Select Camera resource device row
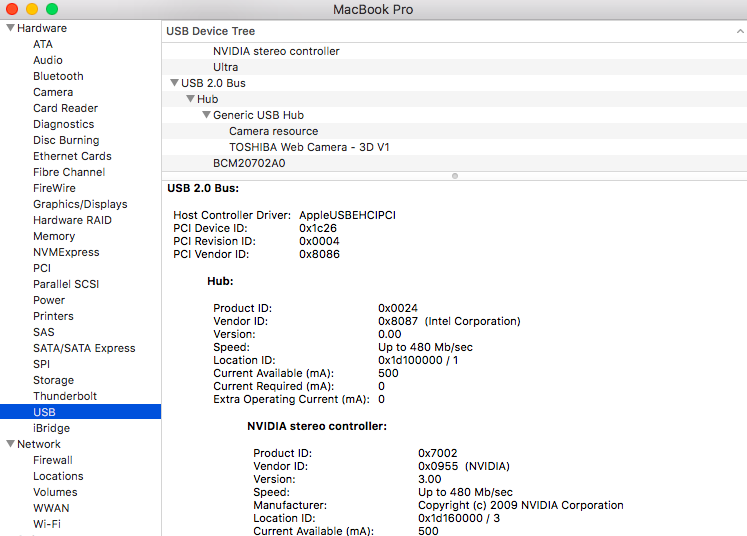The height and width of the screenshot is (536, 747). tap(454, 131)
